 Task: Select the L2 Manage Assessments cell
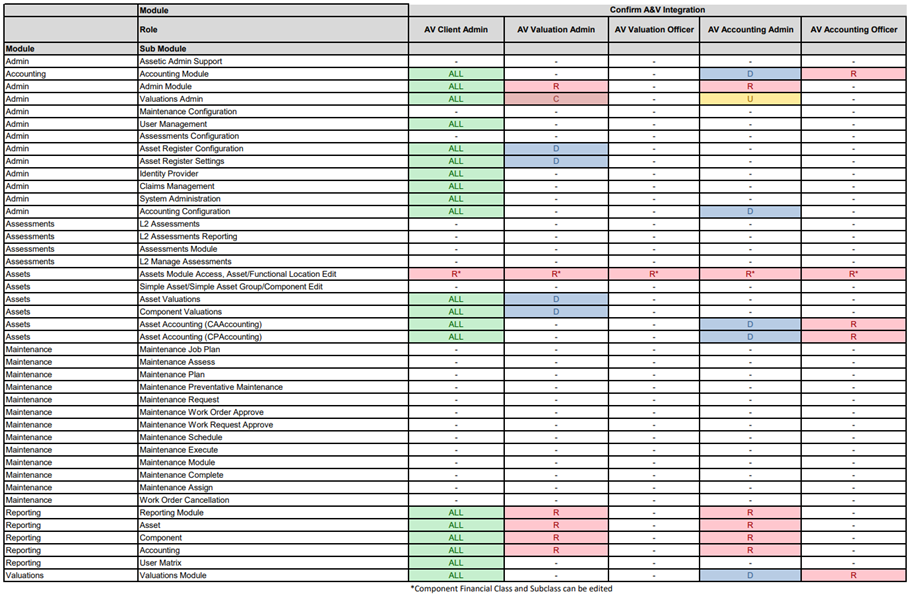[273, 262]
